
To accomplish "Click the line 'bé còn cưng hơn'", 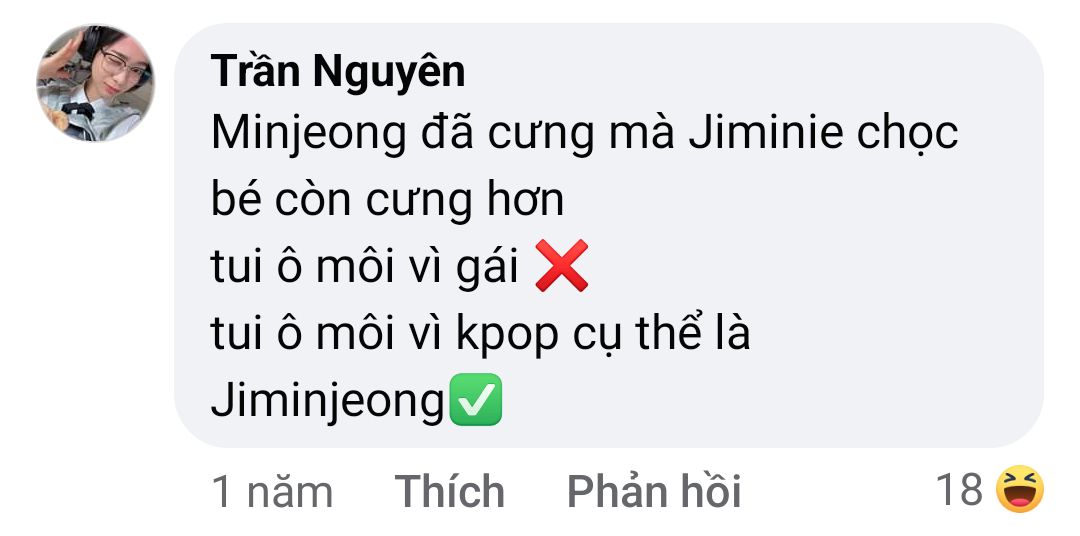I will (388, 201).
